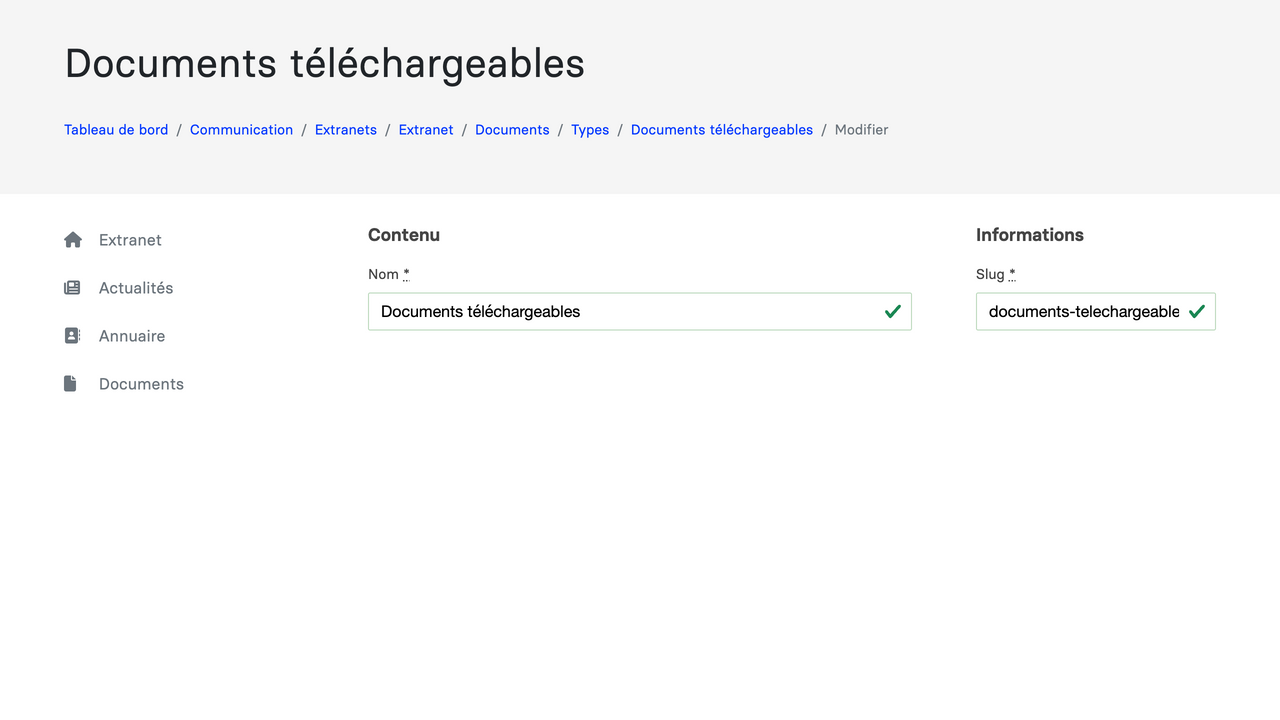The height and width of the screenshot is (720, 1280).
Task: Focus the Slug text field
Action: (x=1080, y=312)
